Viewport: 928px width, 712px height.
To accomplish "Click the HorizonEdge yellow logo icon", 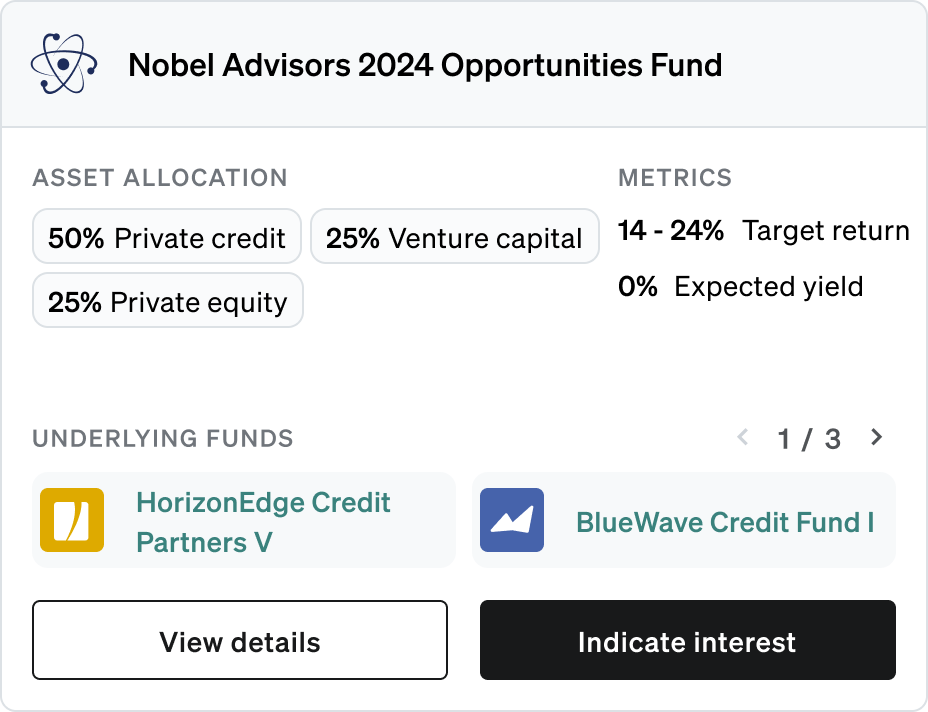I will click(72, 520).
